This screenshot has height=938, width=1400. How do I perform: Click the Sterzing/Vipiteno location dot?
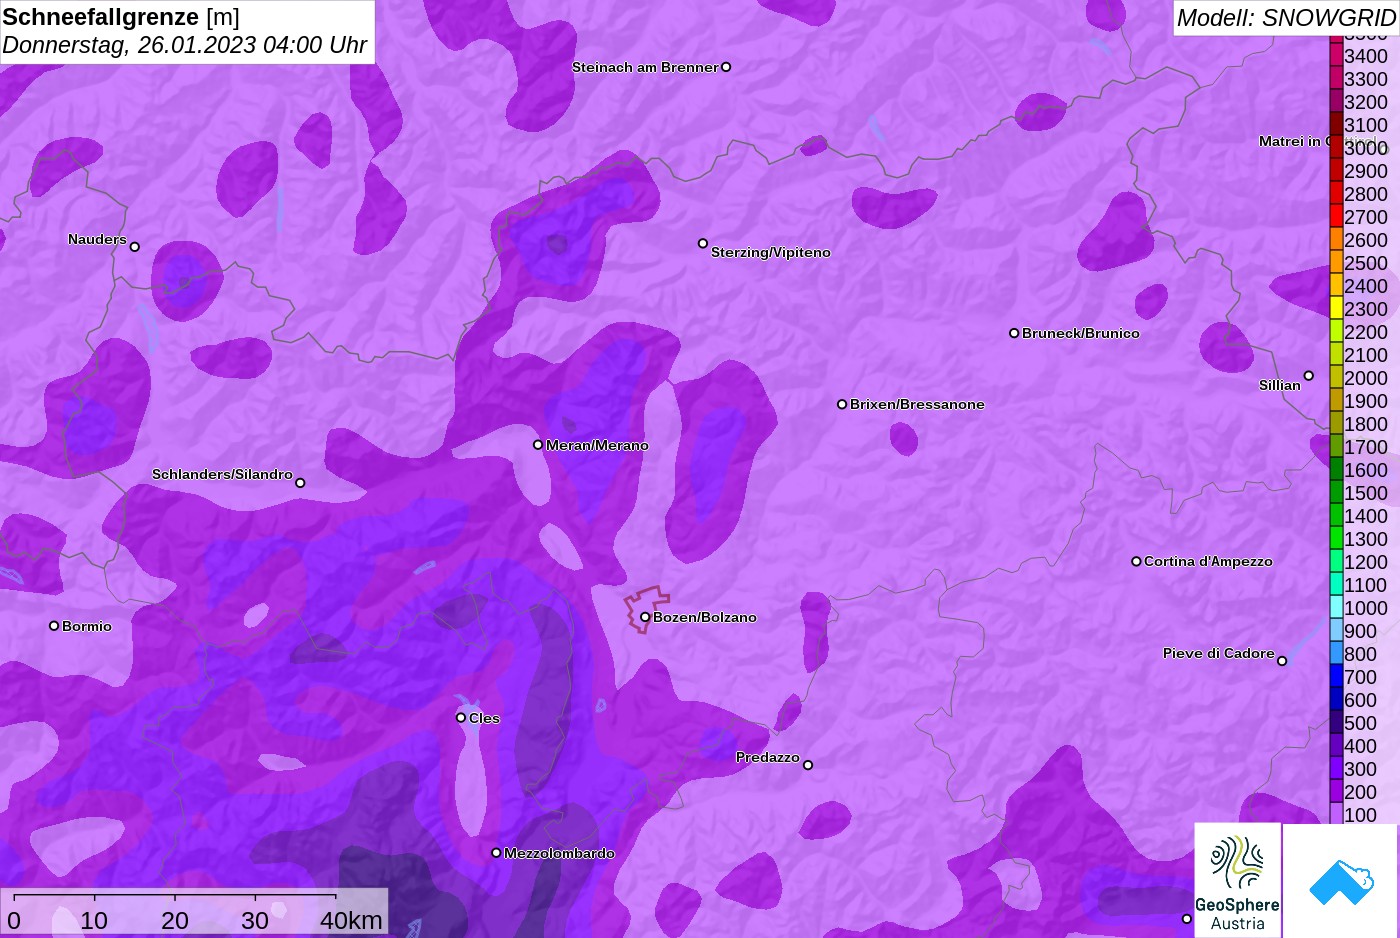click(703, 243)
